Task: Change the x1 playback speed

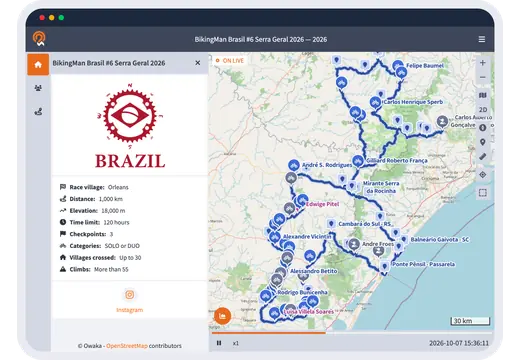Action: [236, 343]
